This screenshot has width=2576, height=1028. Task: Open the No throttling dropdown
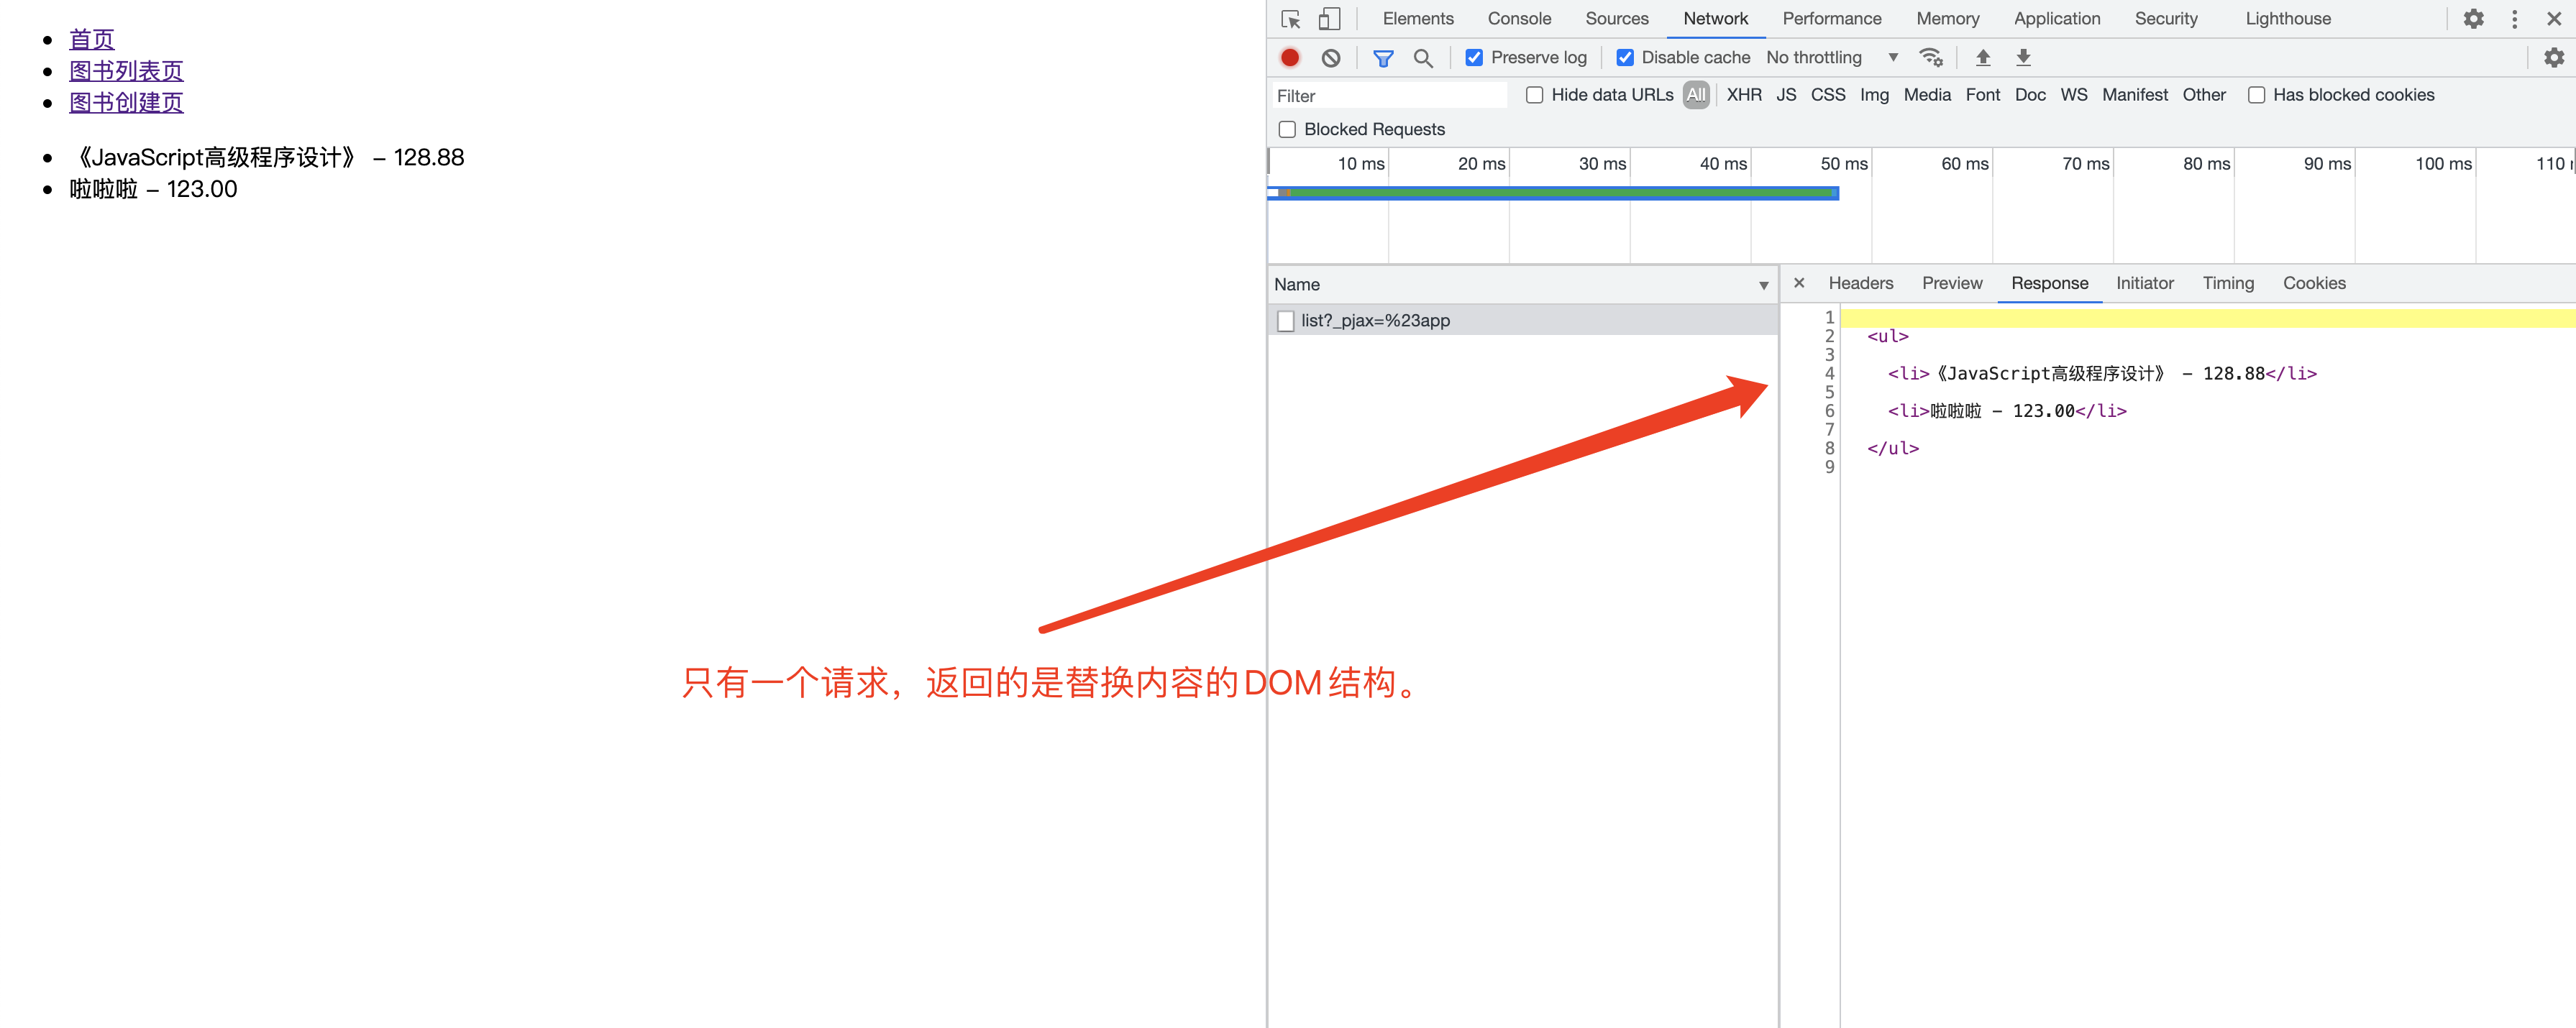pyautogui.click(x=1832, y=58)
